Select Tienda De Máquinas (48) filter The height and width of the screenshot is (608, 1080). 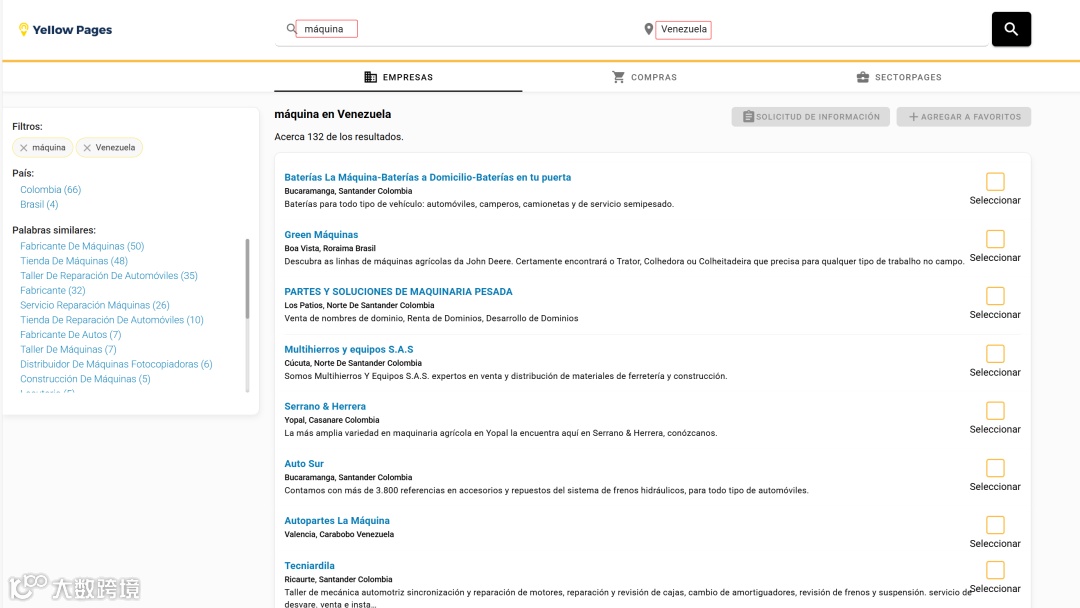pyautogui.click(x=74, y=261)
